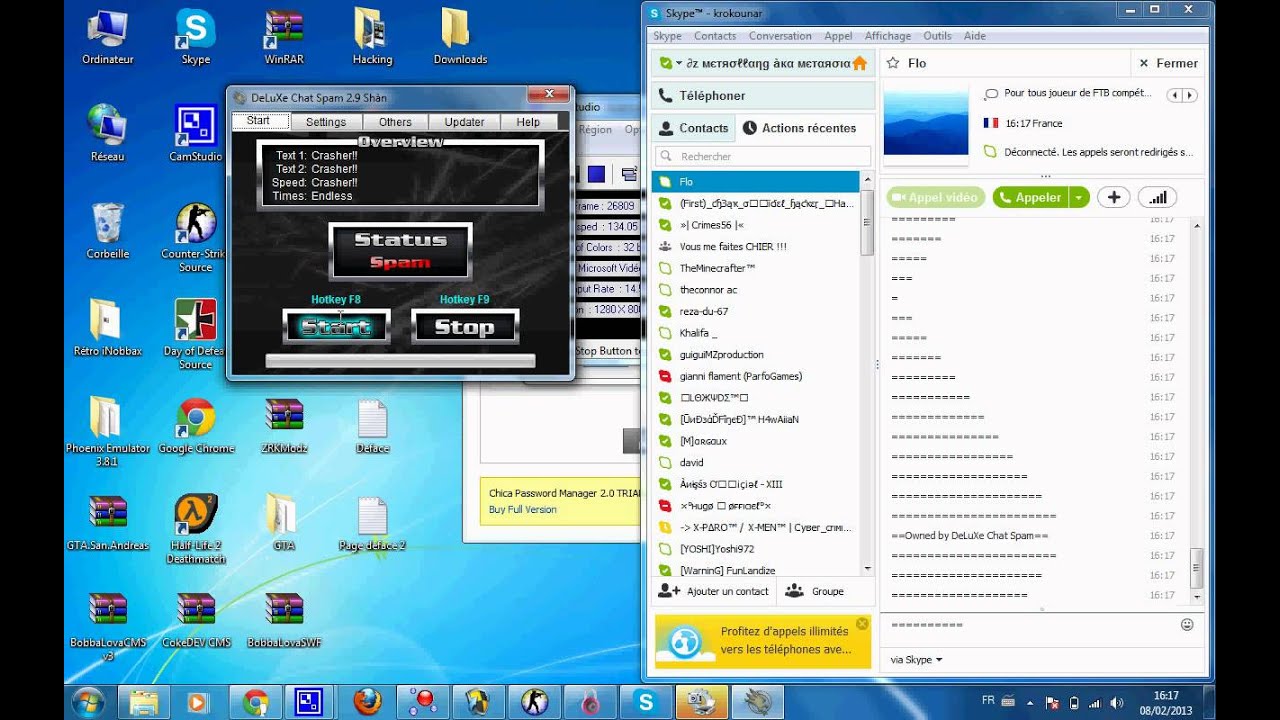Open the Conversation menu in Skype
Screen dimensions: 1280x720
[780, 36]
